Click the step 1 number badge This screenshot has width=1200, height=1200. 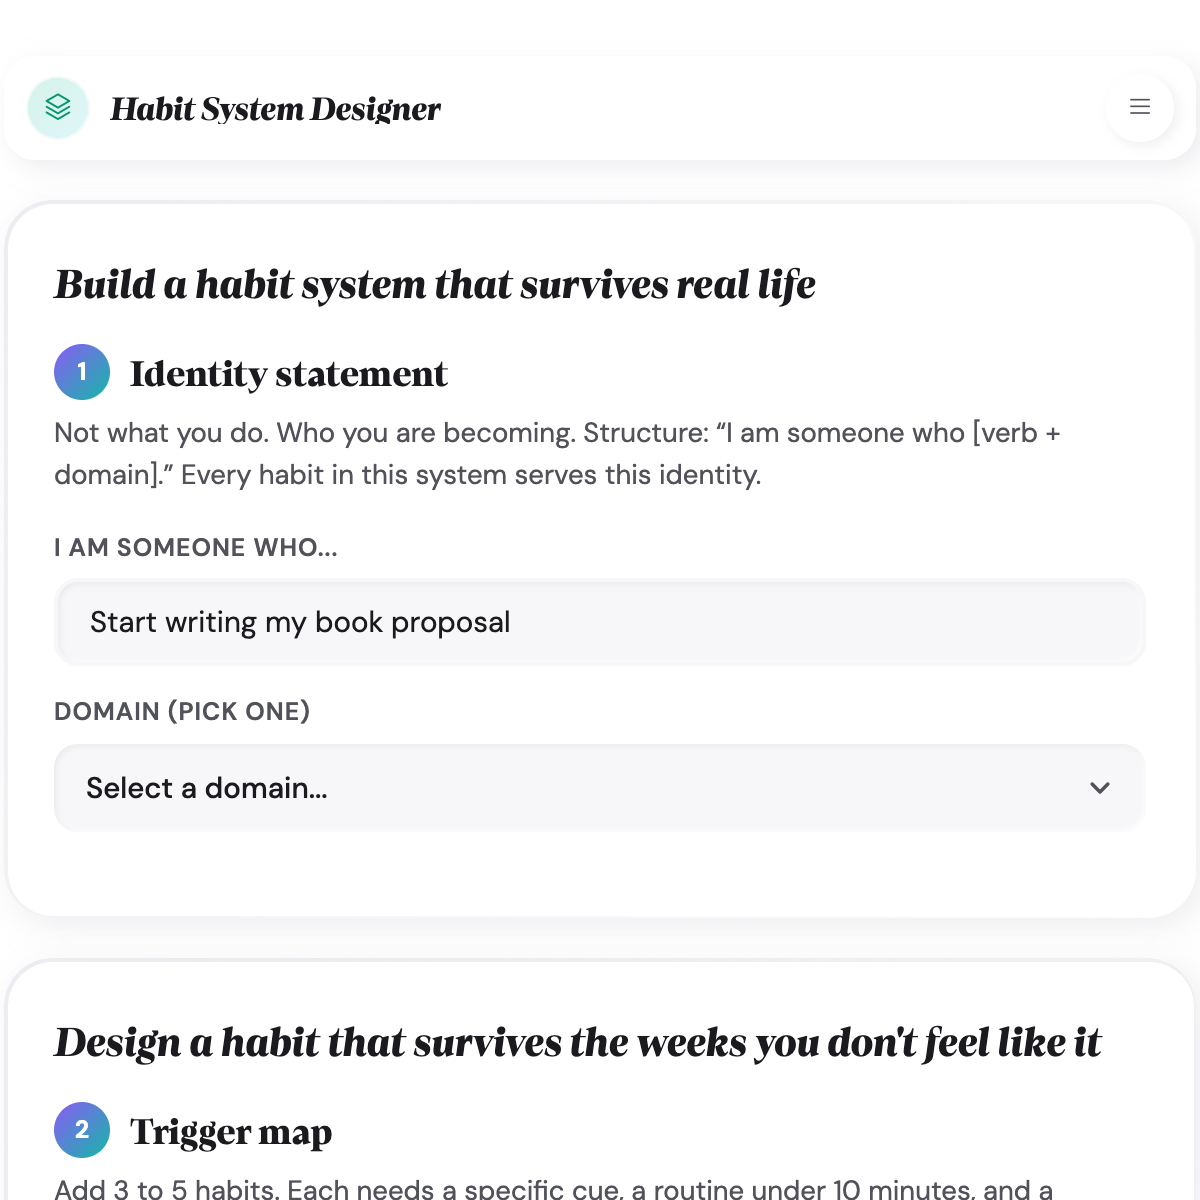(82, 372)
